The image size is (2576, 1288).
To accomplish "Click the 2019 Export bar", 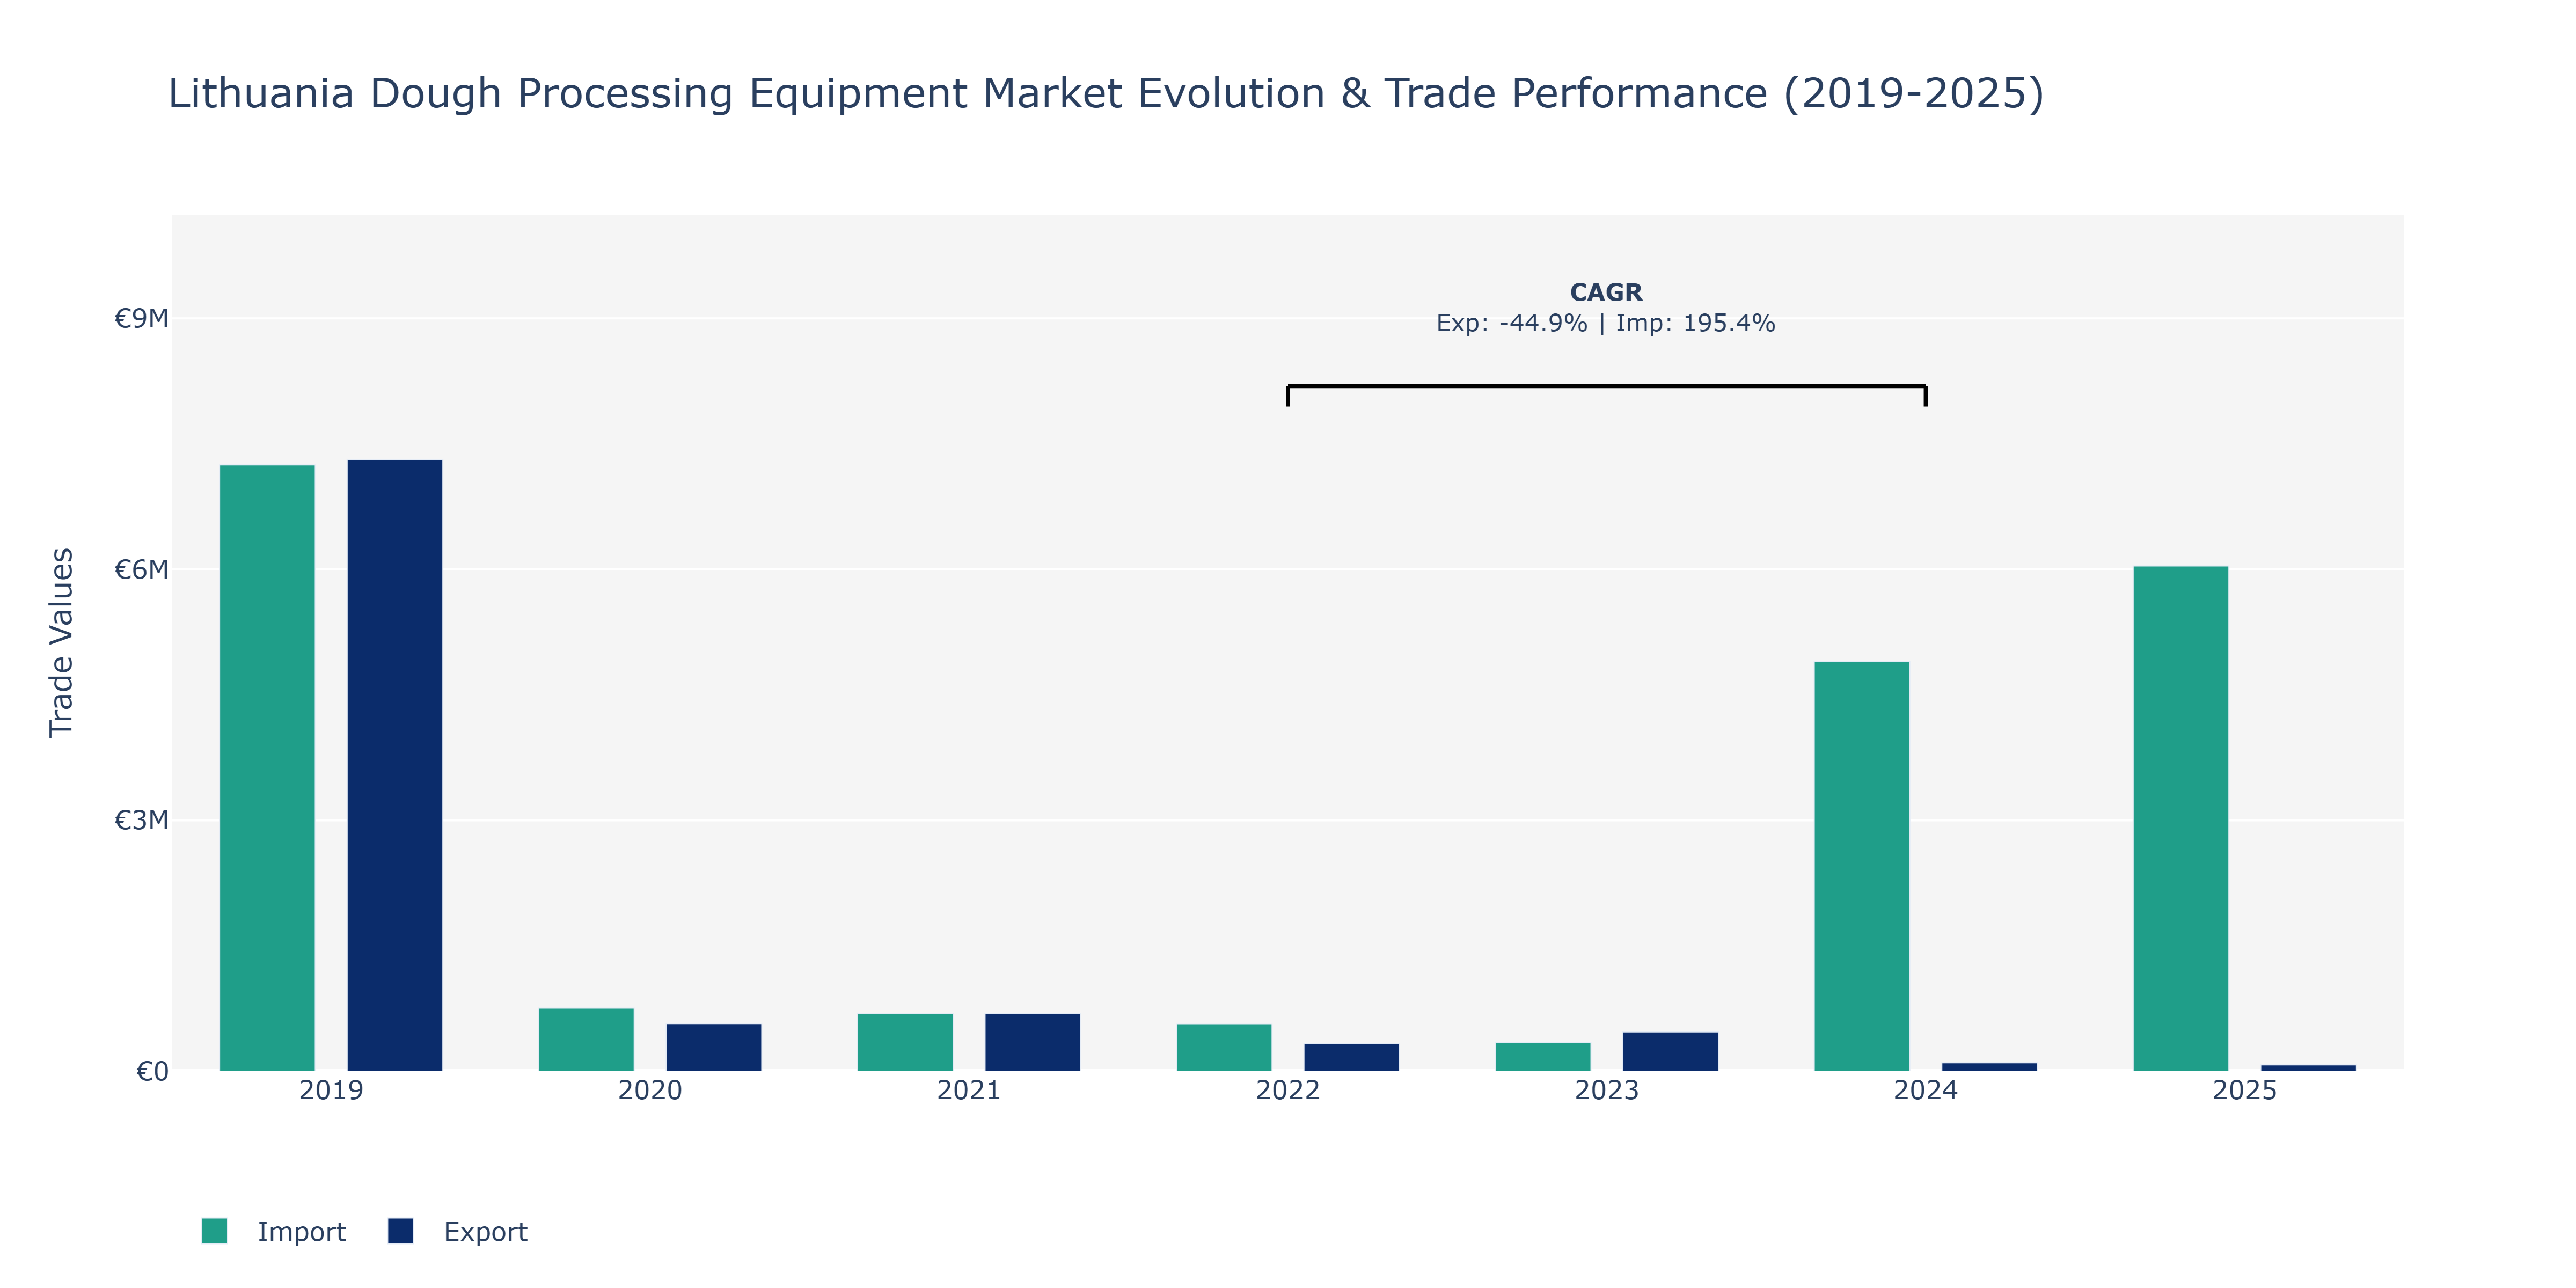I will pos(395,765).
